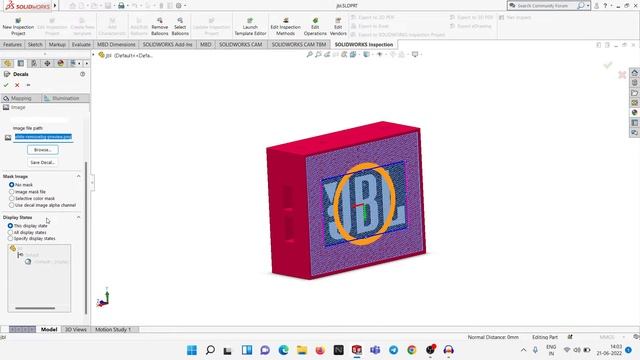The height and width of the screenshot is (360, 640).
Task: Collapse the Display States section
Action: pos(78,217)
